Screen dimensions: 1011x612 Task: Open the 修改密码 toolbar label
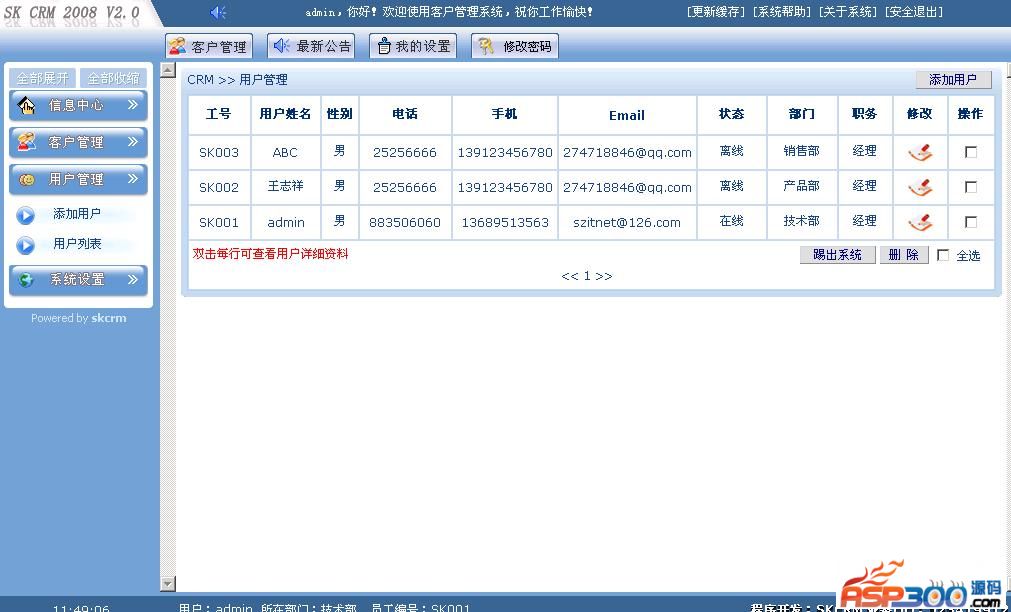click(527, 46)
